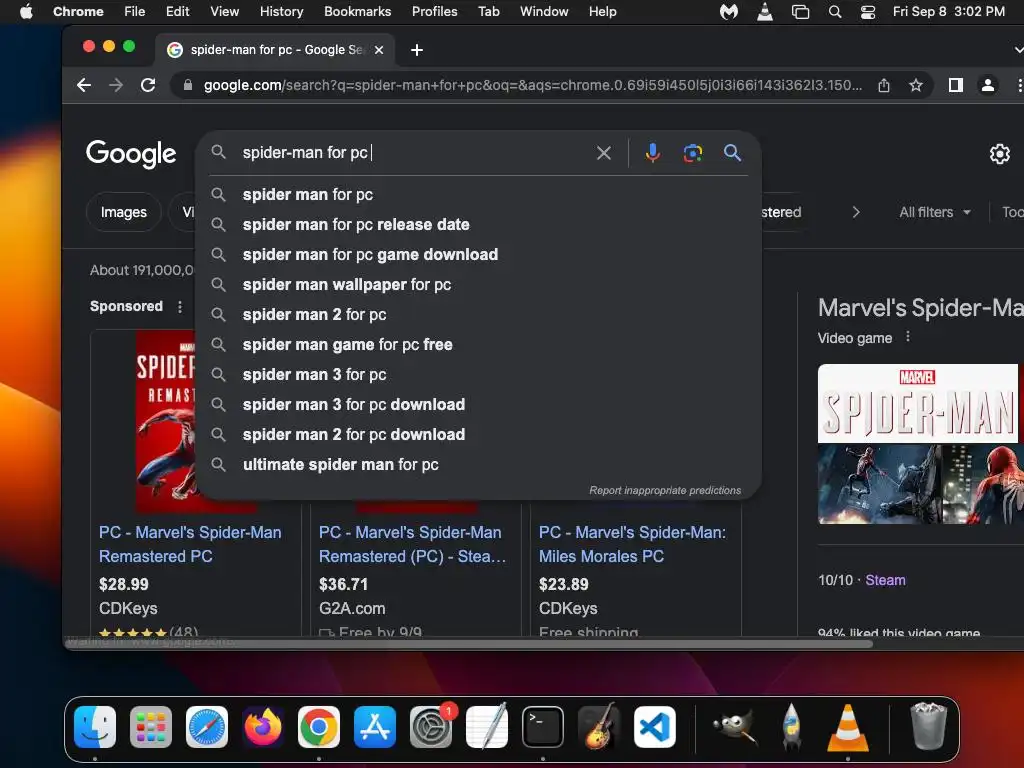Close the spider-man for pc tab
The height and width of the screenshot is (768, 1024).
tap(379, 50)
